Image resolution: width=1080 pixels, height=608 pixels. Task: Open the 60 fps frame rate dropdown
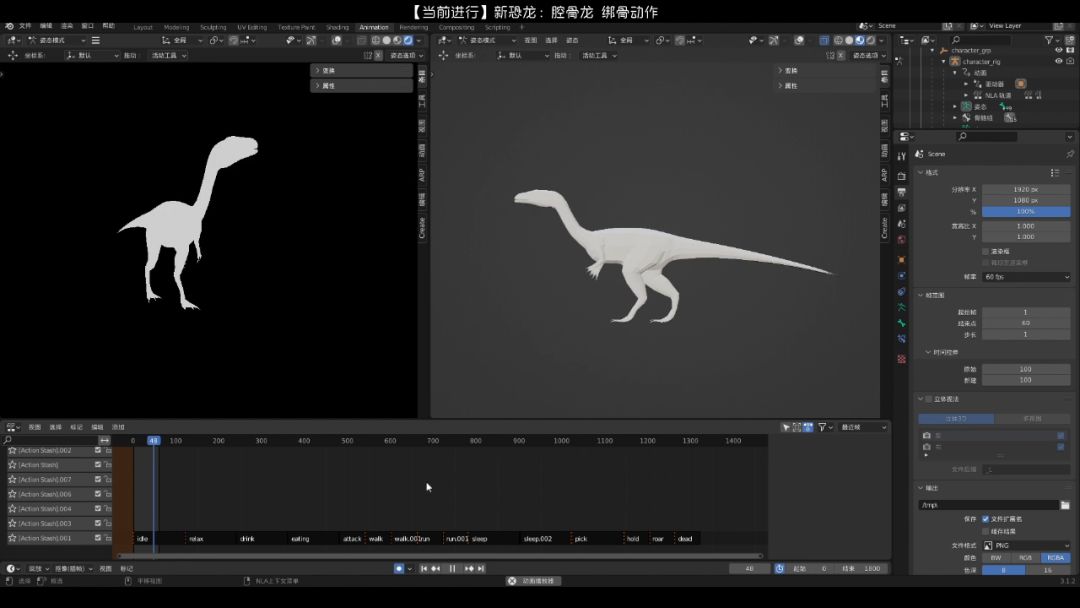click(x=1026, y=277)
